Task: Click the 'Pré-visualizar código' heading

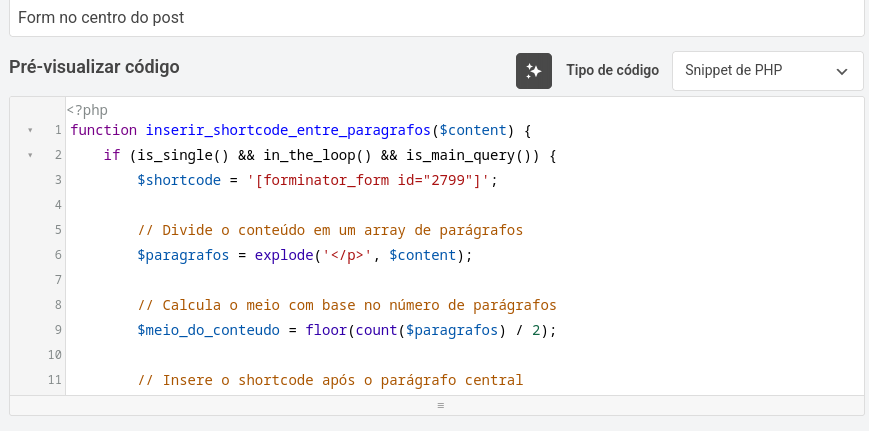Action: 94,67
